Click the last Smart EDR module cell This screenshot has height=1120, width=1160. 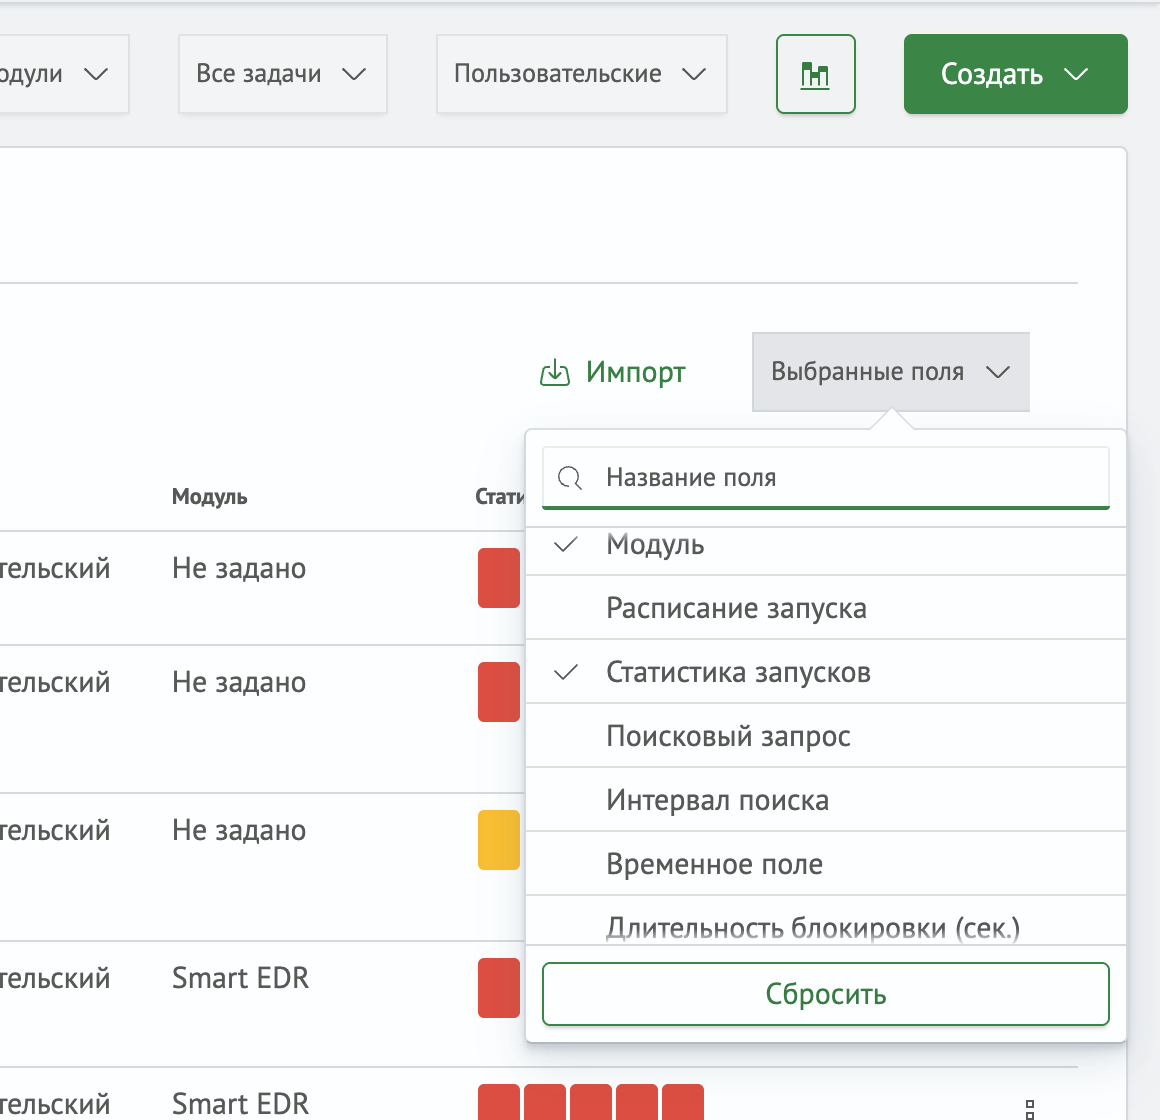click(x=240, y=1104)
